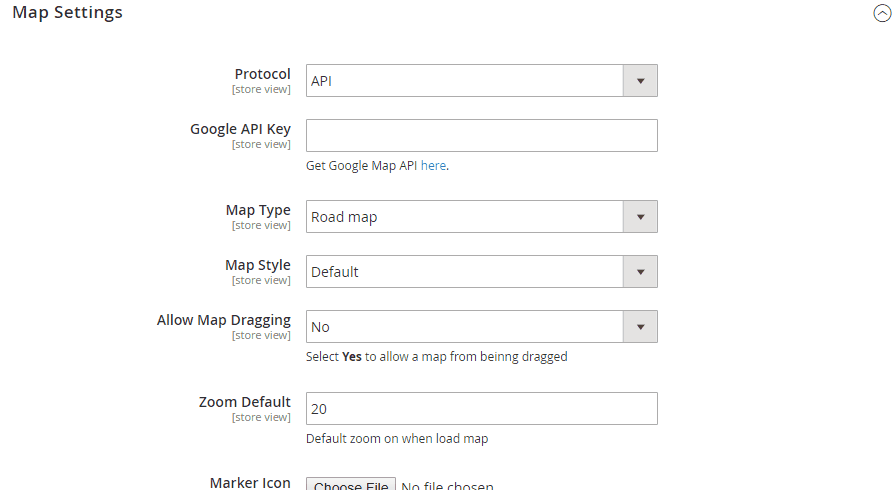896x490 pixels.
Task: Click the Protocol field label
Action: [262, 74]
